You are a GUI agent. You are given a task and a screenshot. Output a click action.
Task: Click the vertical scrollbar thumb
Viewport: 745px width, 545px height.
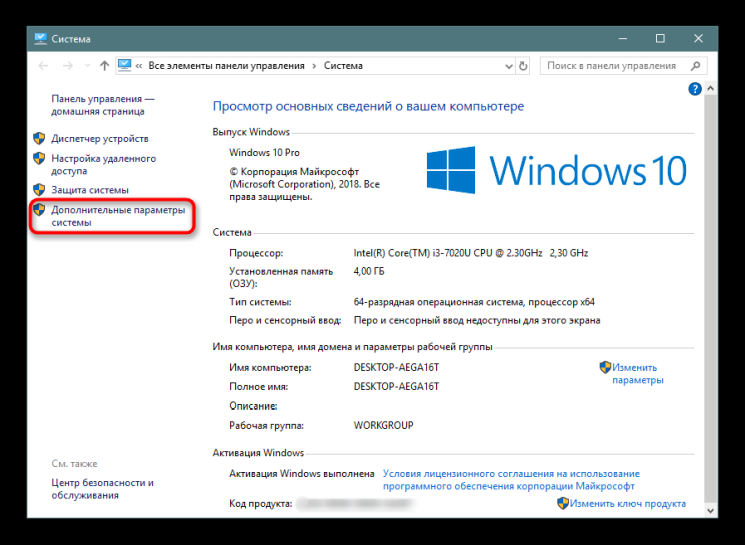click(710, 296)
